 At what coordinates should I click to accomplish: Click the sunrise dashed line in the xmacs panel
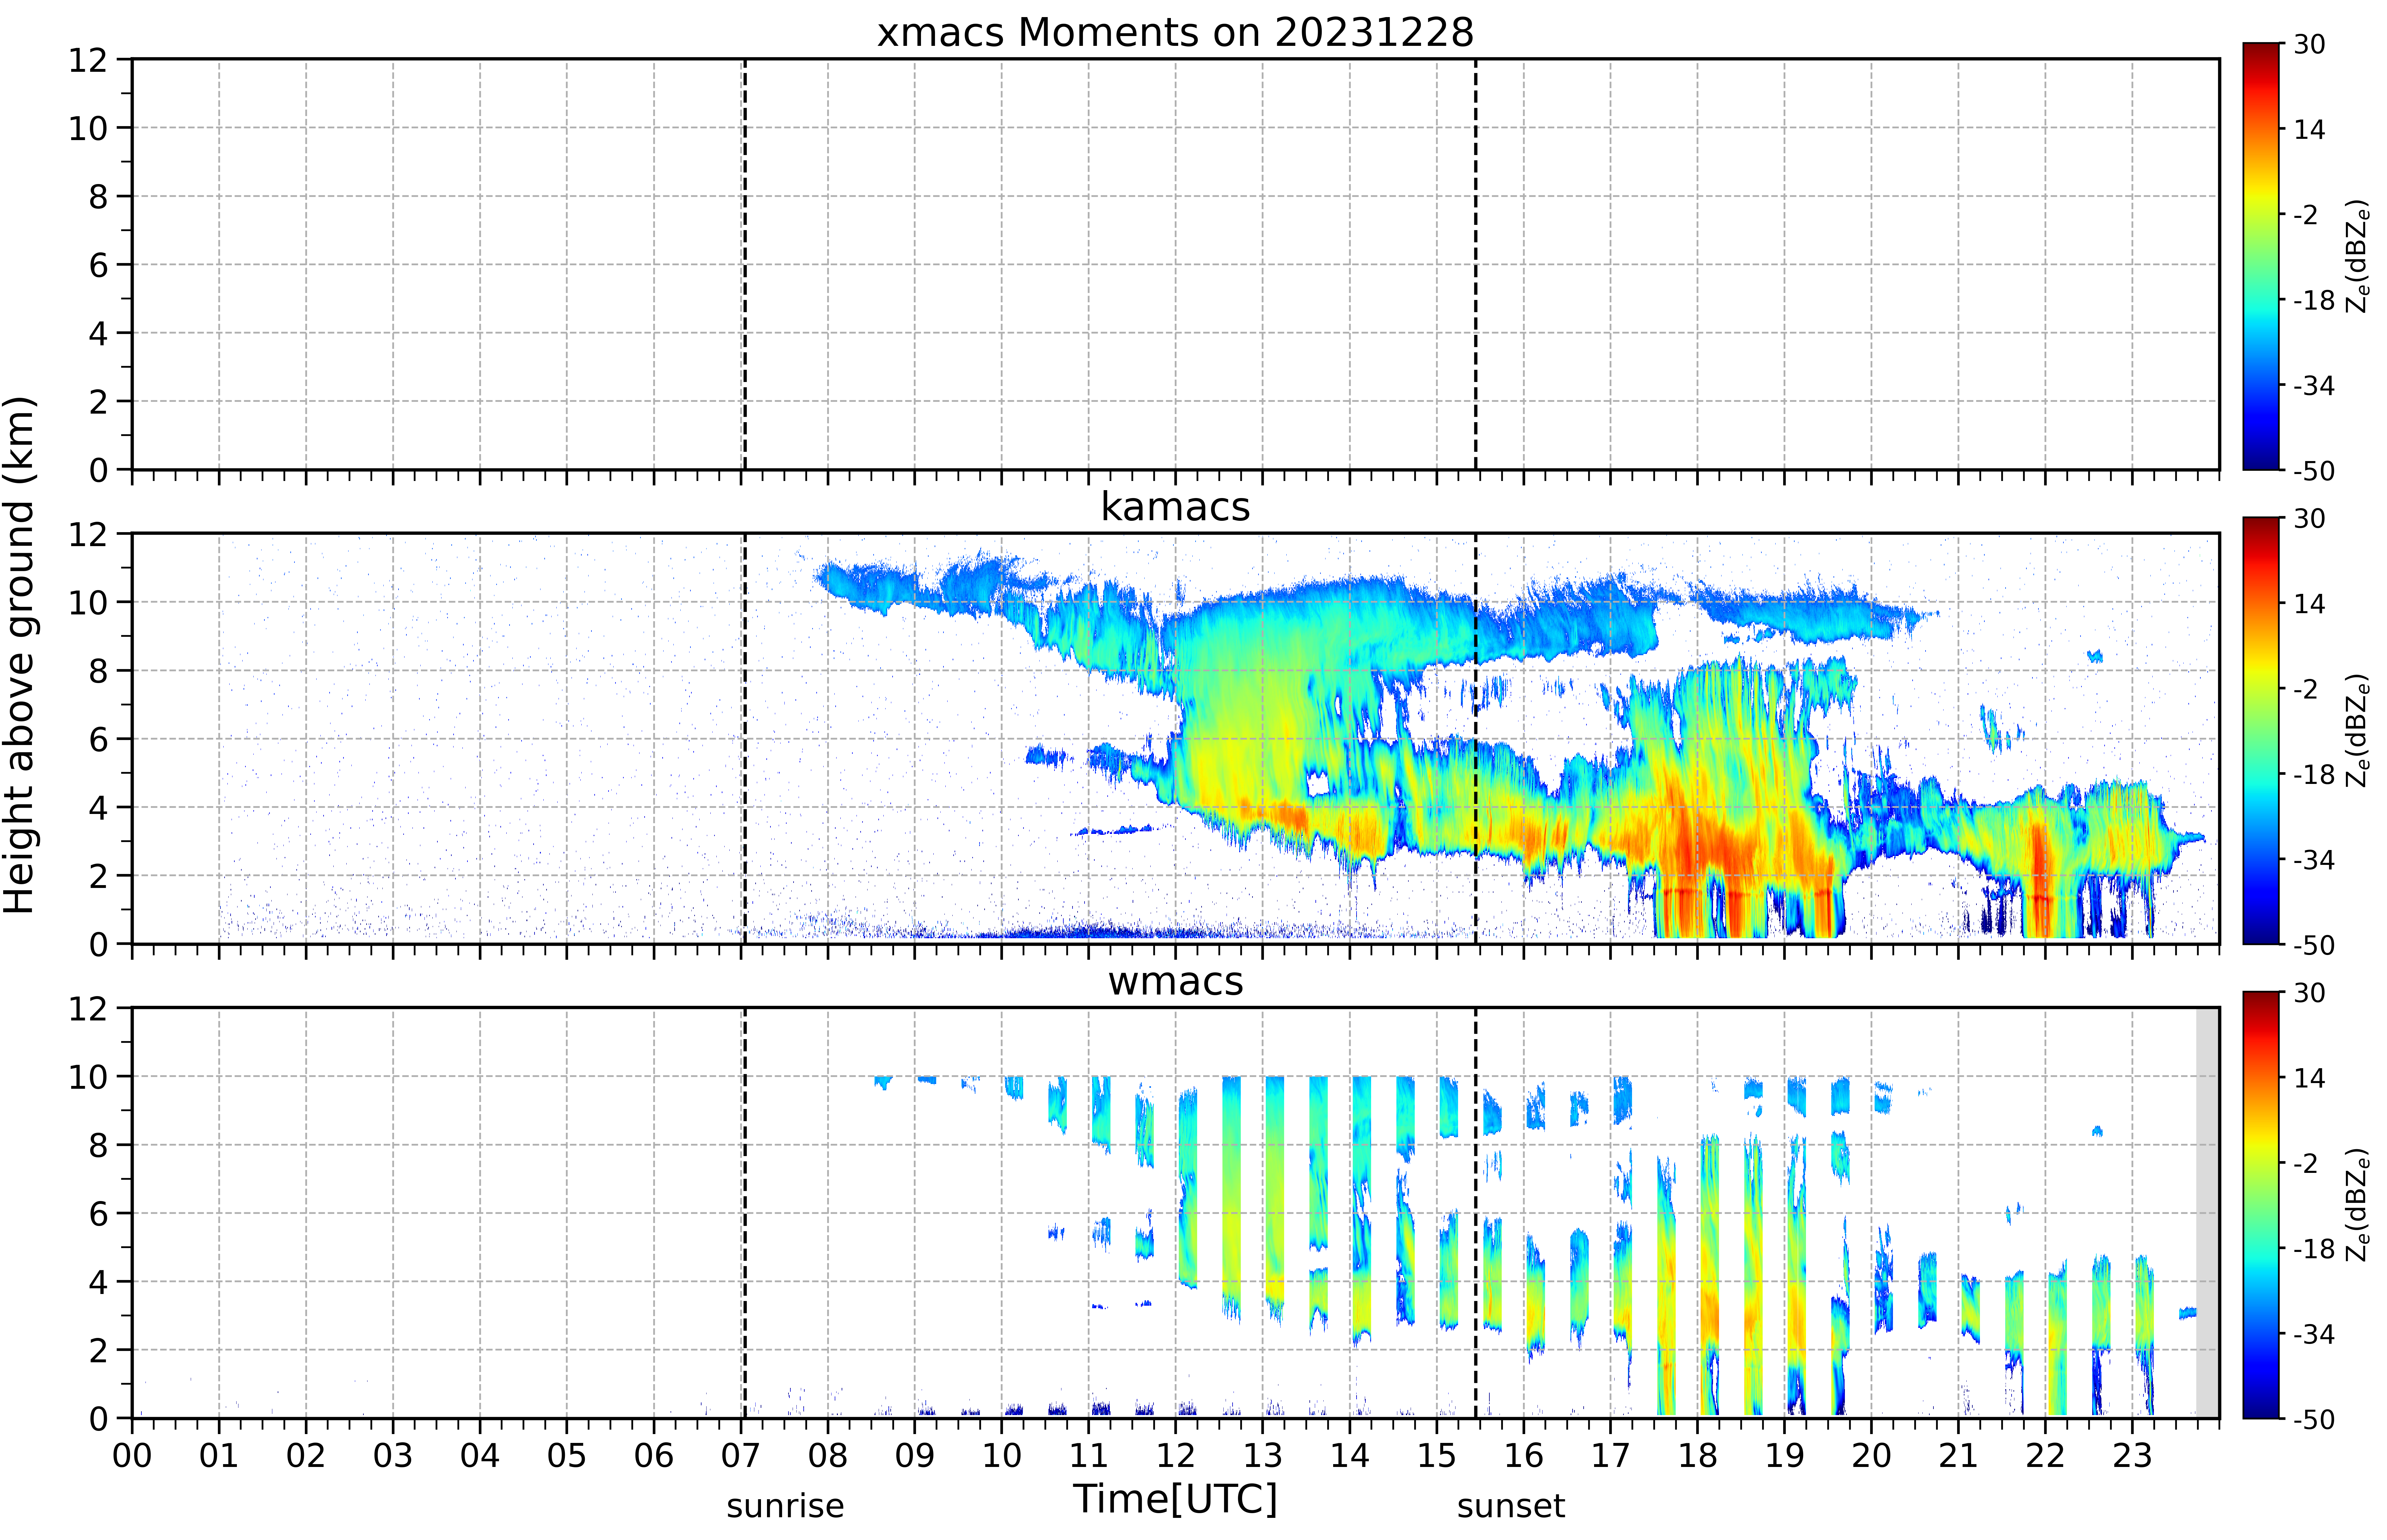point(745,264)
